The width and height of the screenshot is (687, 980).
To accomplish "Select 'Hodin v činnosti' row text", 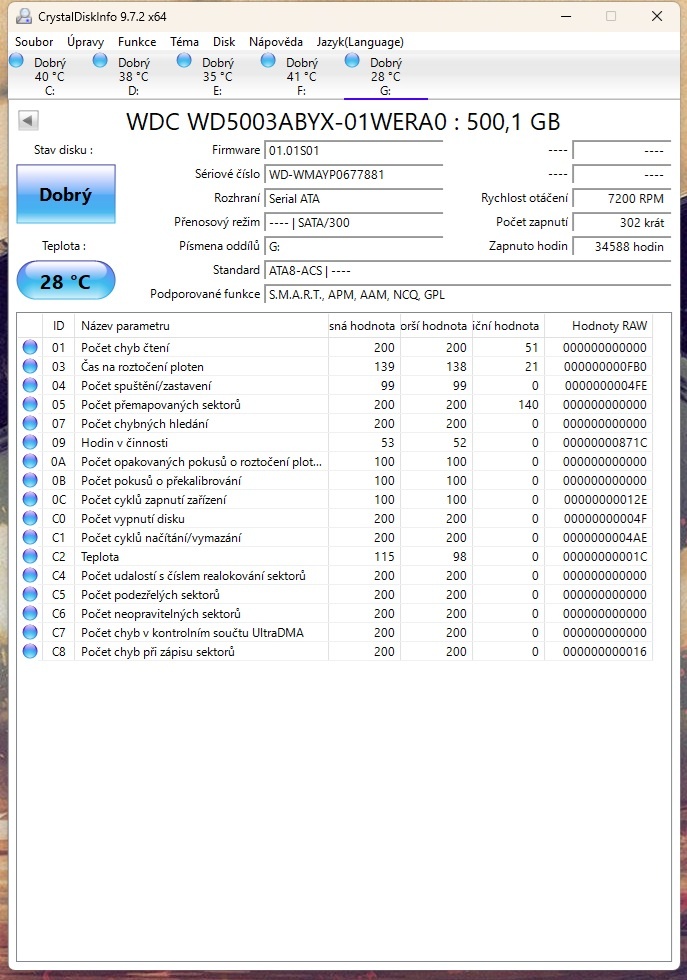I will click(x=124, y=443).
